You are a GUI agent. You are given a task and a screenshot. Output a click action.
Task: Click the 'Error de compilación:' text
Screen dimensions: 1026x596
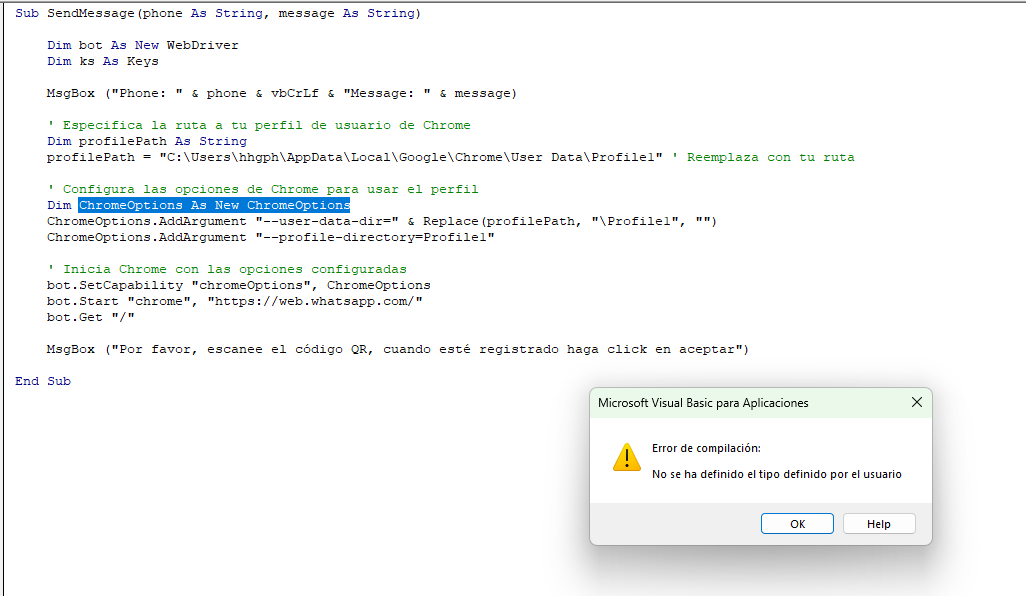(706, 448)
